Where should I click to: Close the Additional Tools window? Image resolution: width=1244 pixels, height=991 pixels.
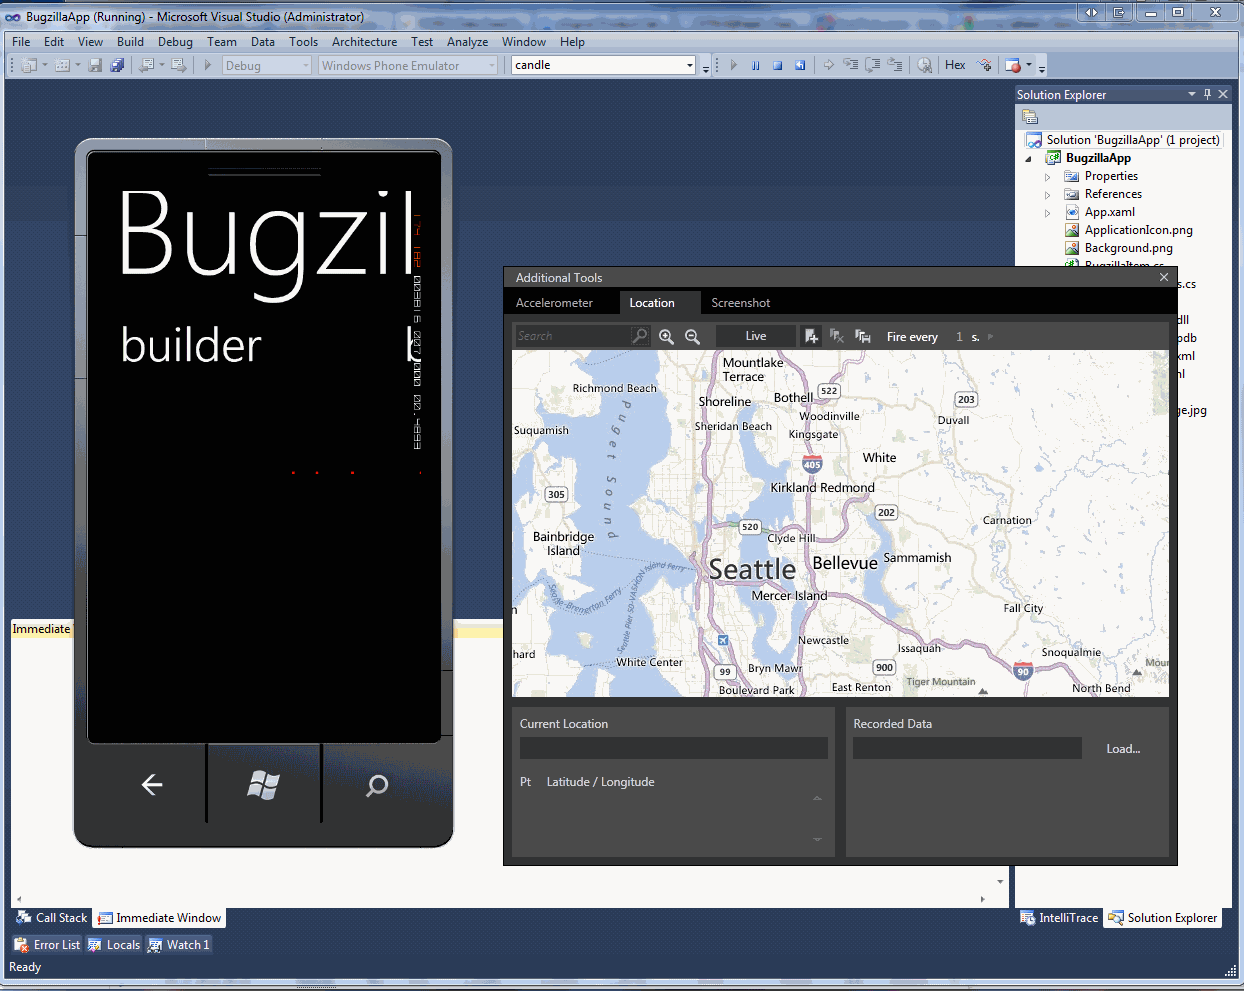click(x=1164, y=277)
